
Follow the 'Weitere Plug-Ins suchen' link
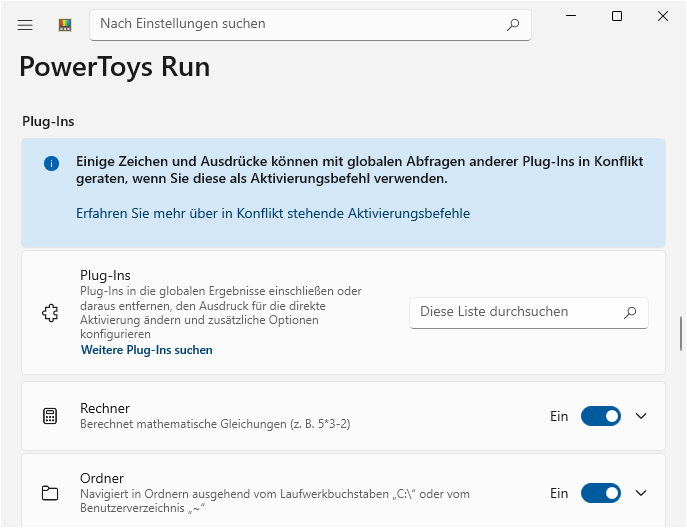(147, 350)
